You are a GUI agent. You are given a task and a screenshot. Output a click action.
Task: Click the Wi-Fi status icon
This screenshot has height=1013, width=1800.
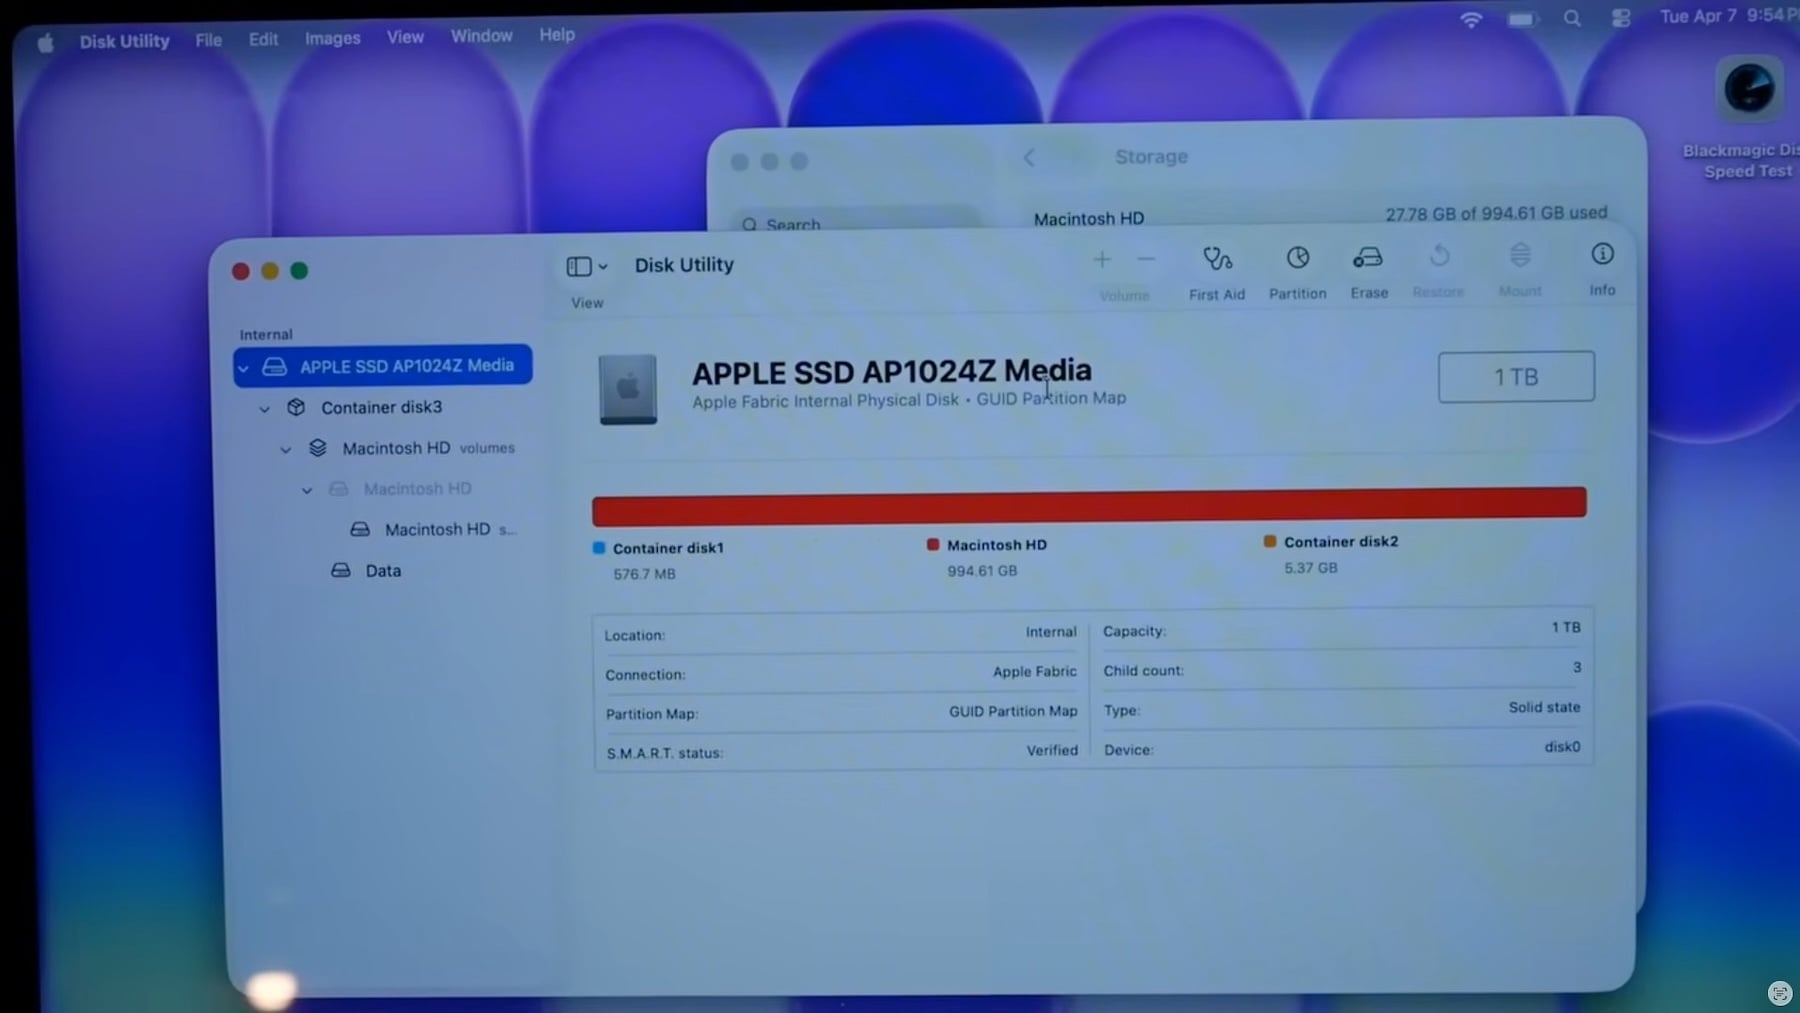(1472, 18)
